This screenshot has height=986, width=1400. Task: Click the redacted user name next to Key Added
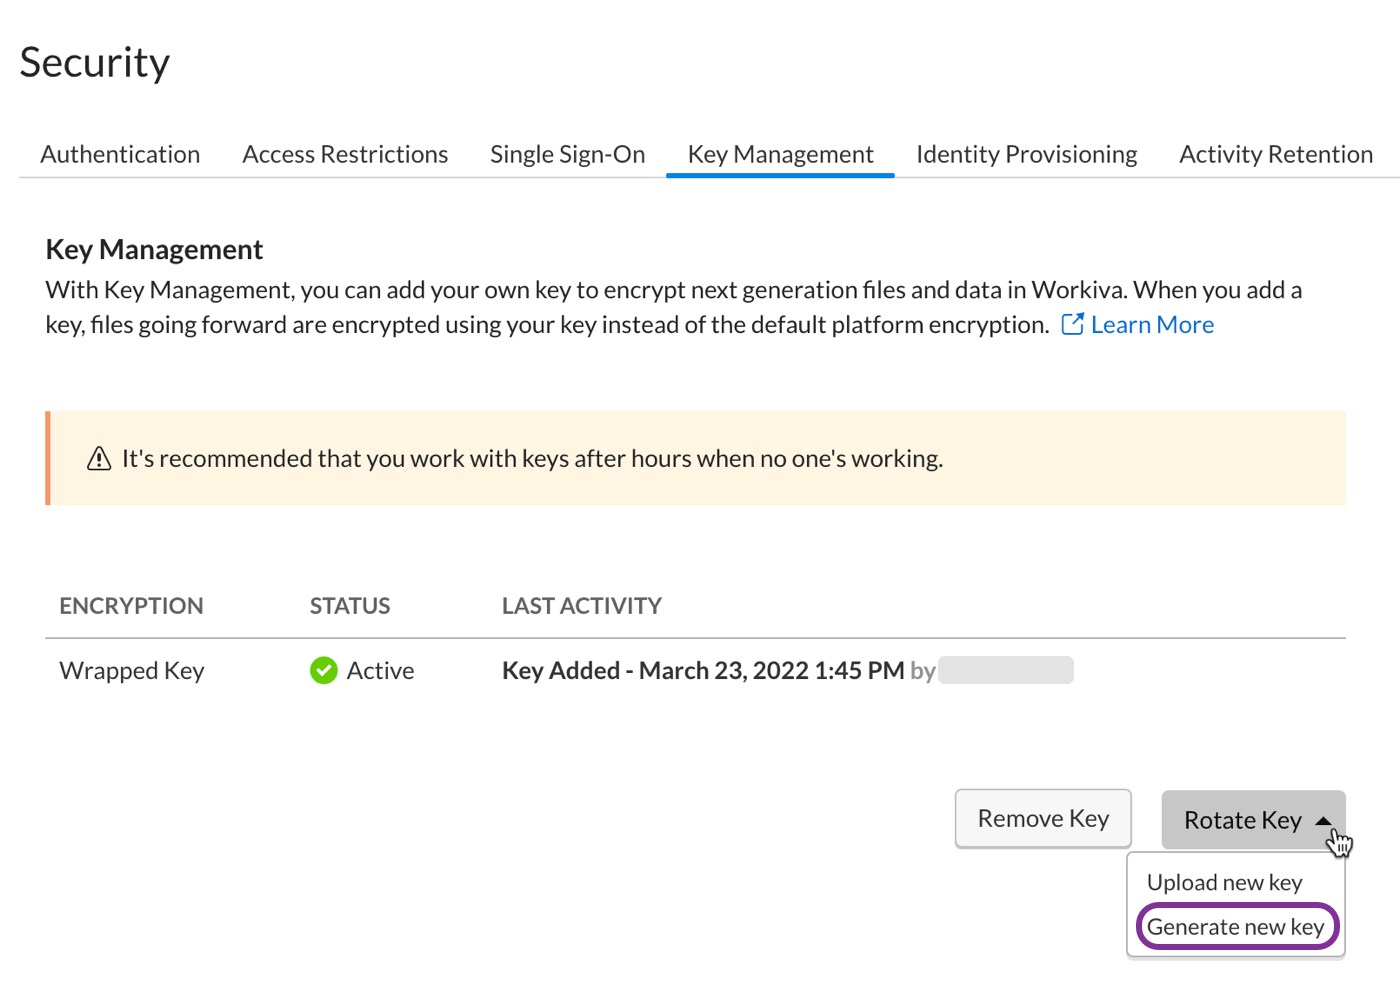pyautogui.click(x=1005, y=670)
